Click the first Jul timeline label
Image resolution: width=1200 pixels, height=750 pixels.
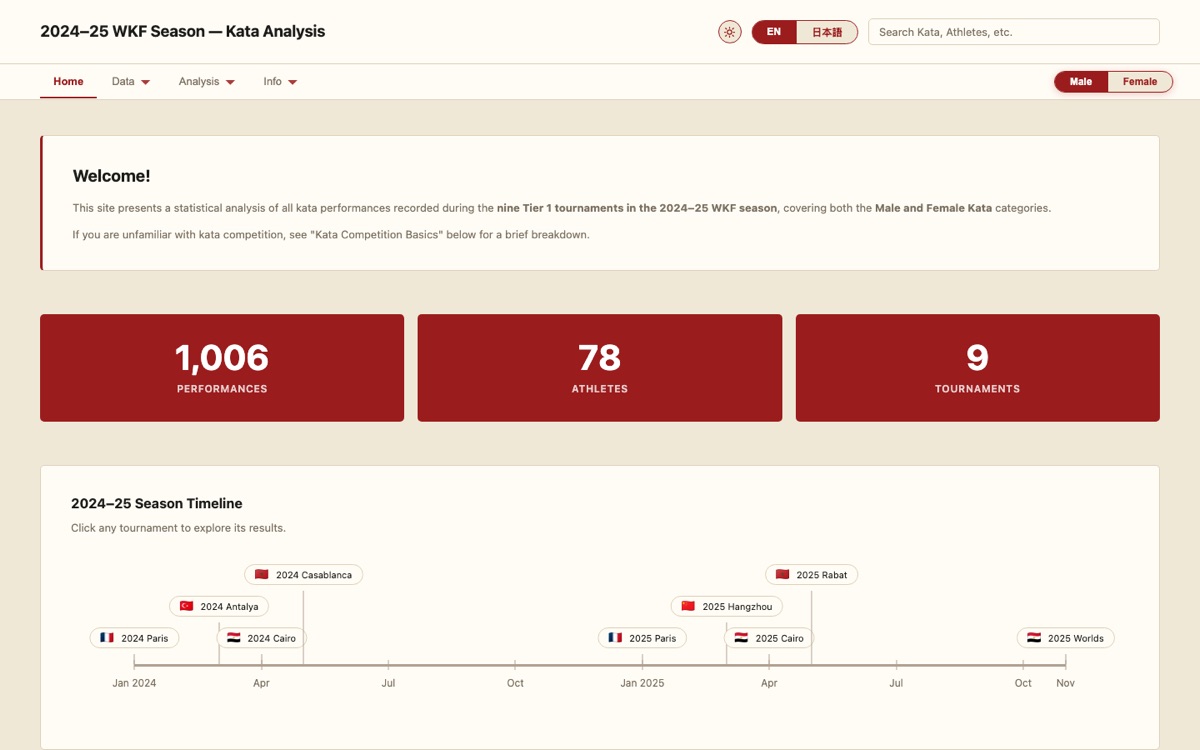[x=388, y=683]
